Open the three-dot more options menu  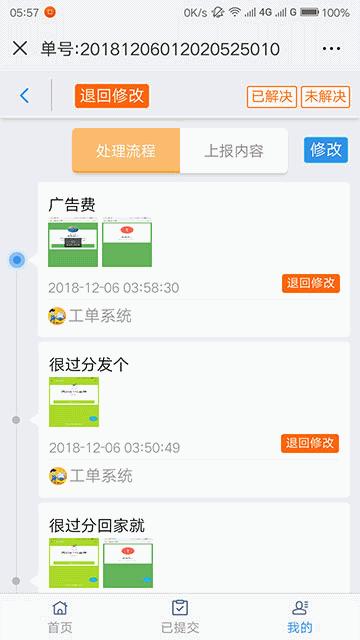point(331,49)
